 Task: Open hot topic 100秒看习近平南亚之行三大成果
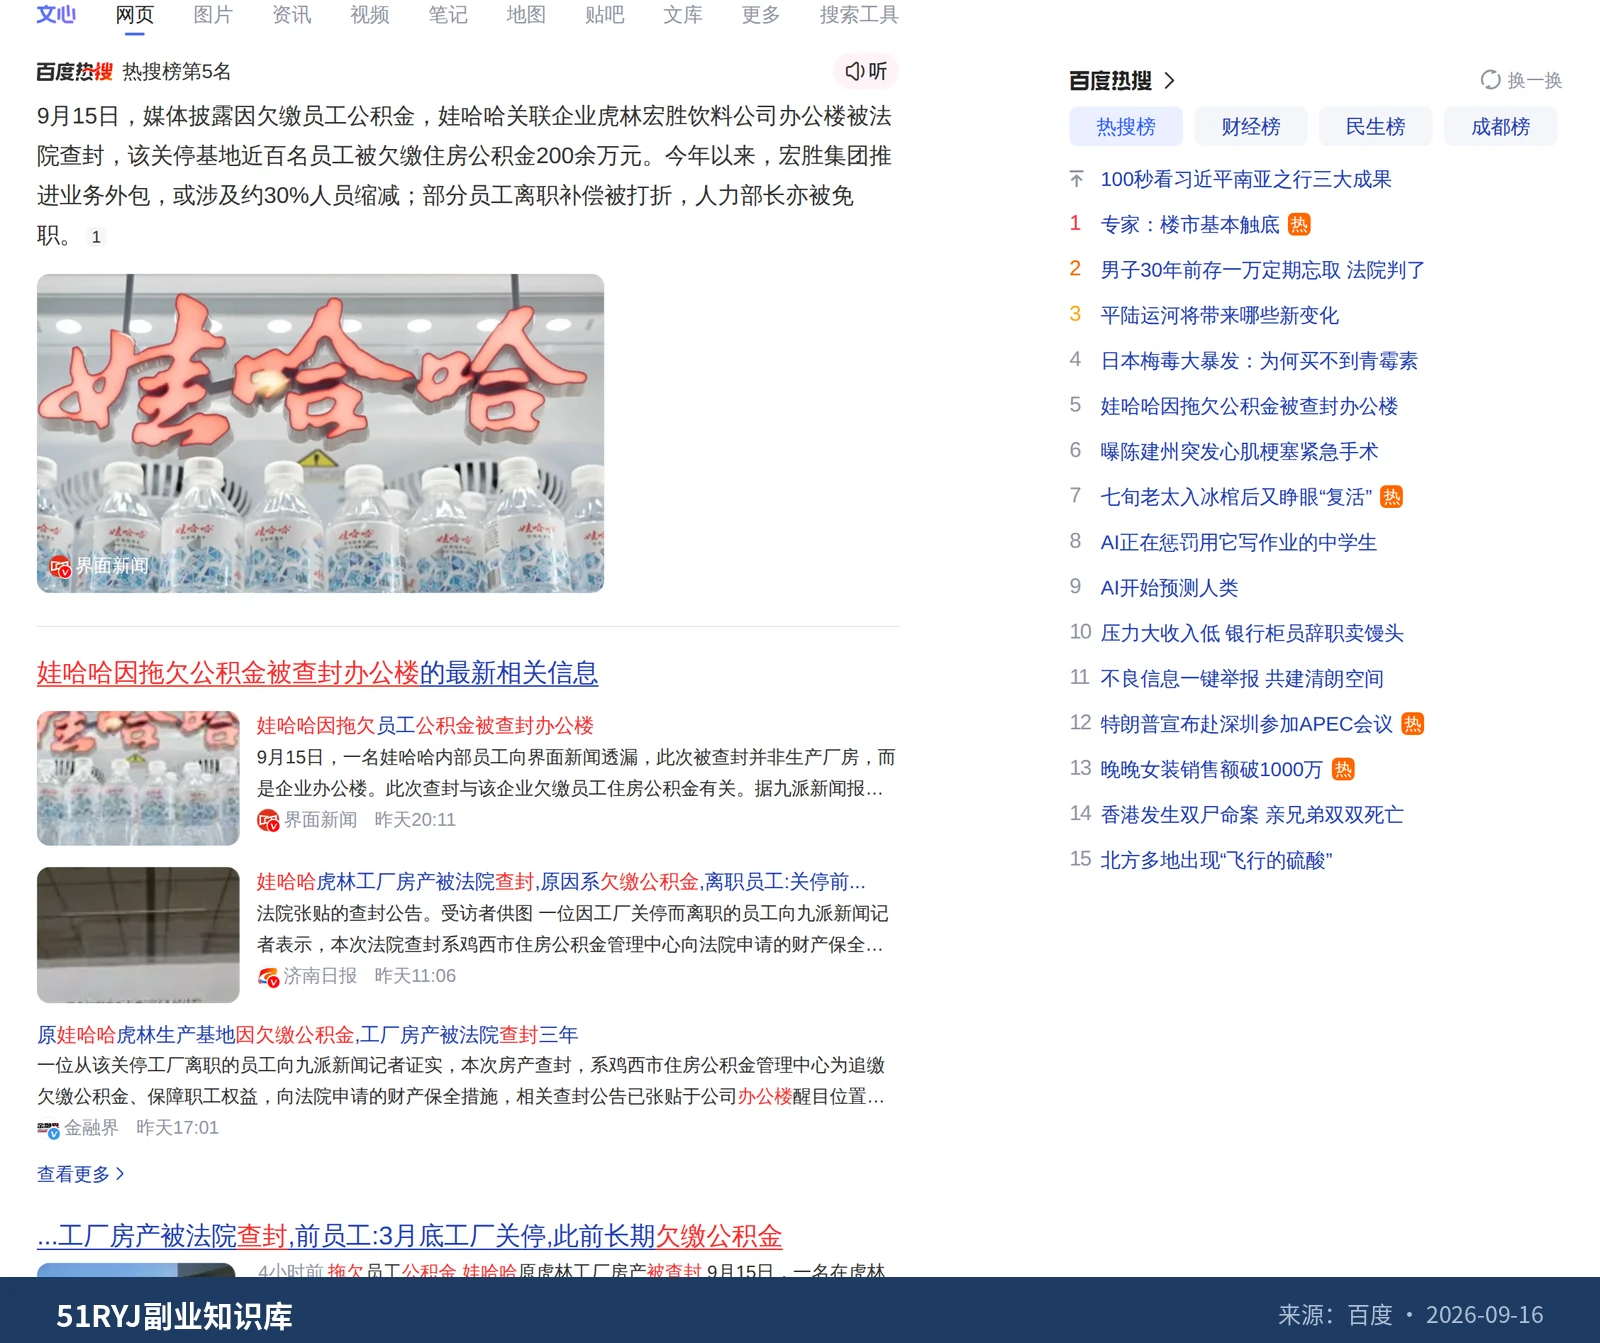click(1246, 179)
